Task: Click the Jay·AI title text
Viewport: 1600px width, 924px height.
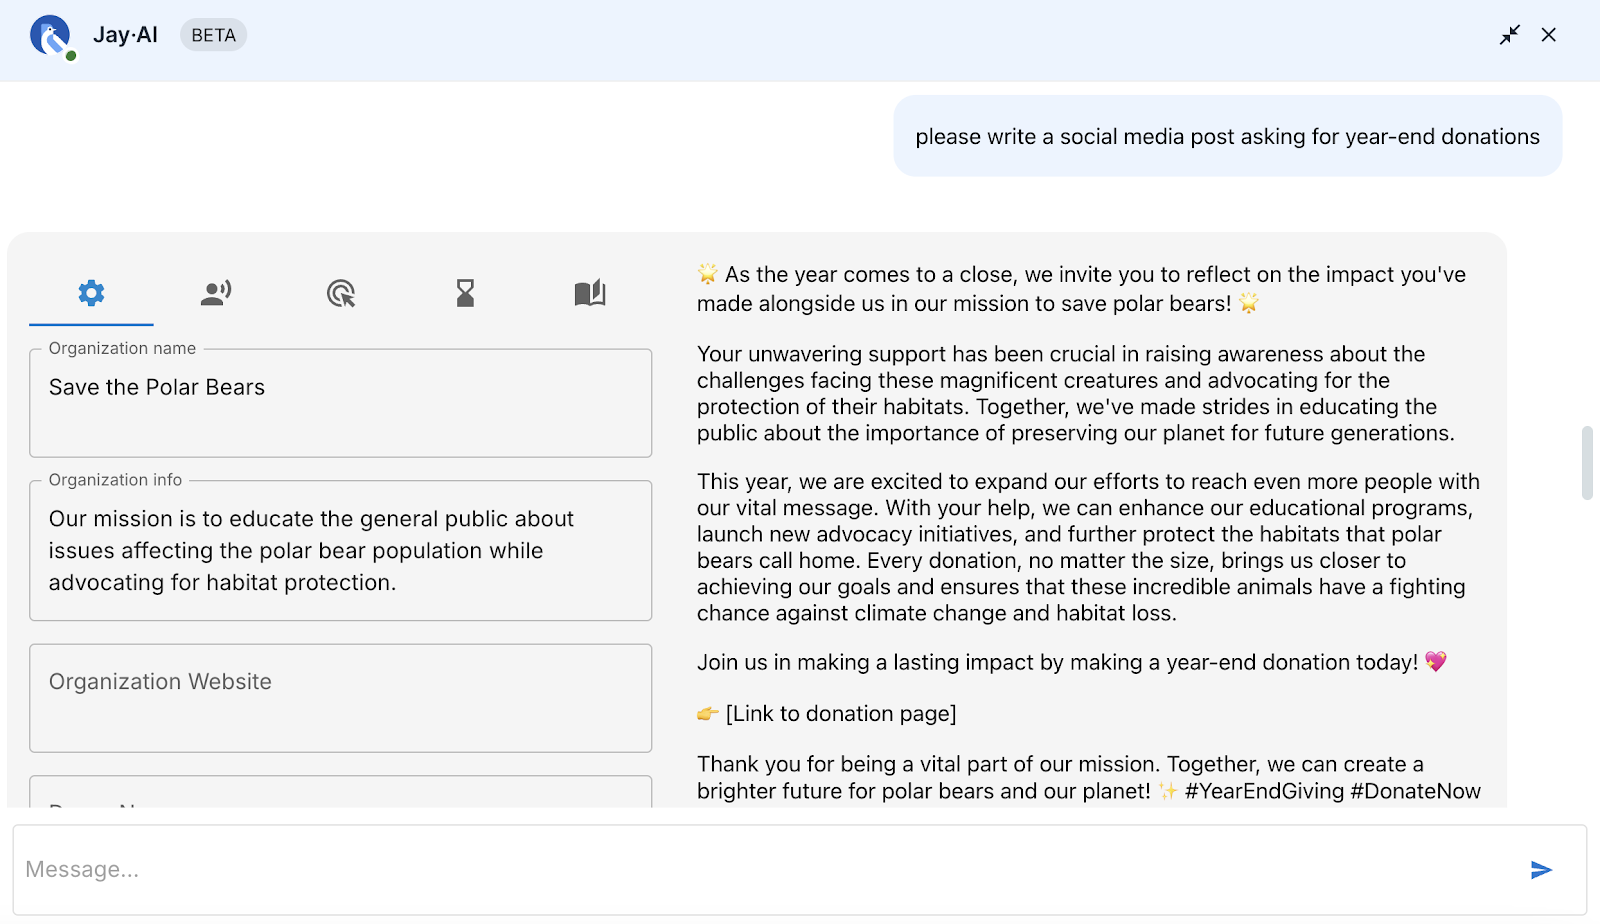Action: pyautogui.click(x=125, y=35)
